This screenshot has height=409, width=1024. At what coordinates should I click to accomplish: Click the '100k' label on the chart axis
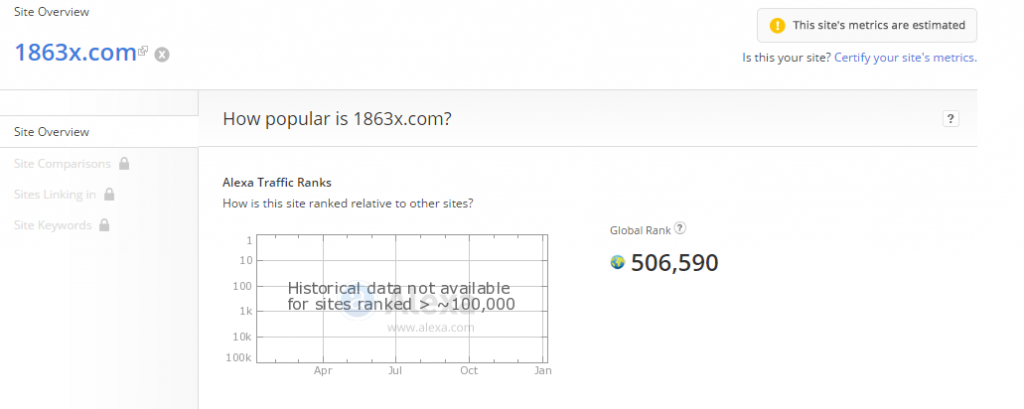tap(239, 358)
